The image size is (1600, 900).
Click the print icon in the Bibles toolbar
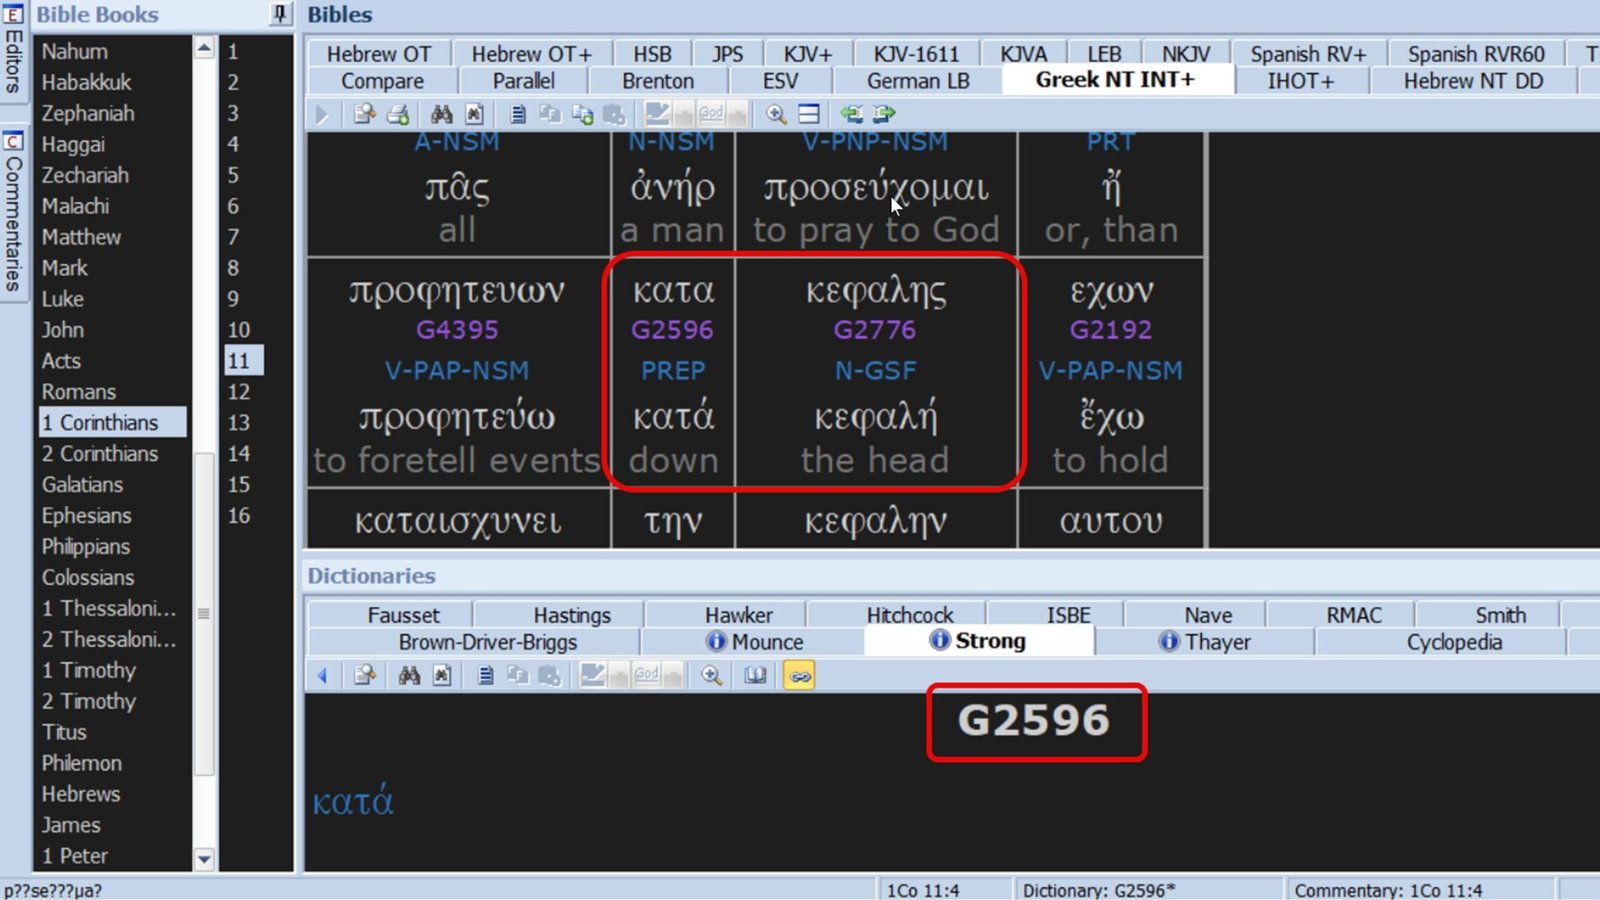click(397, 114)
